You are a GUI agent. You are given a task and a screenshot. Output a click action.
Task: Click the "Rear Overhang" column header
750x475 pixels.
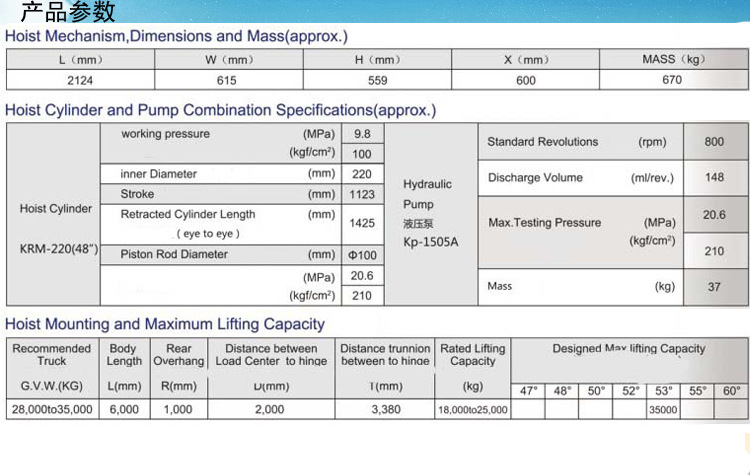point(179,355)
